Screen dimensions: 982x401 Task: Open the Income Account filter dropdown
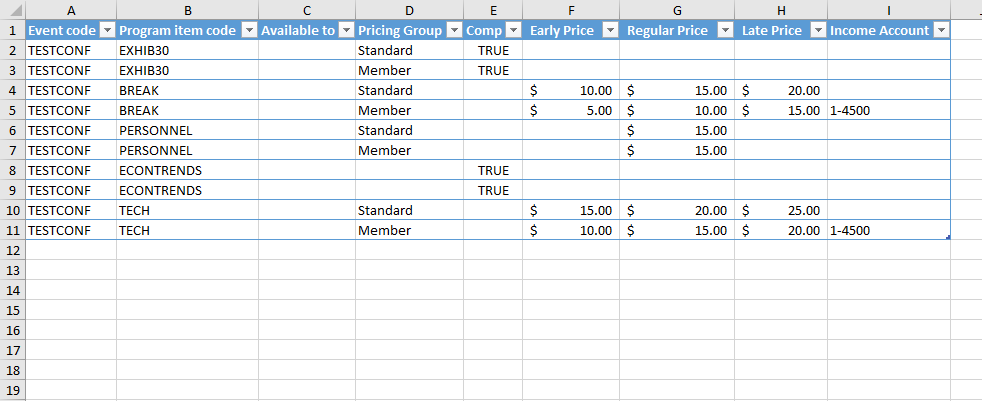pyautogui.click(x=939, y=30)
